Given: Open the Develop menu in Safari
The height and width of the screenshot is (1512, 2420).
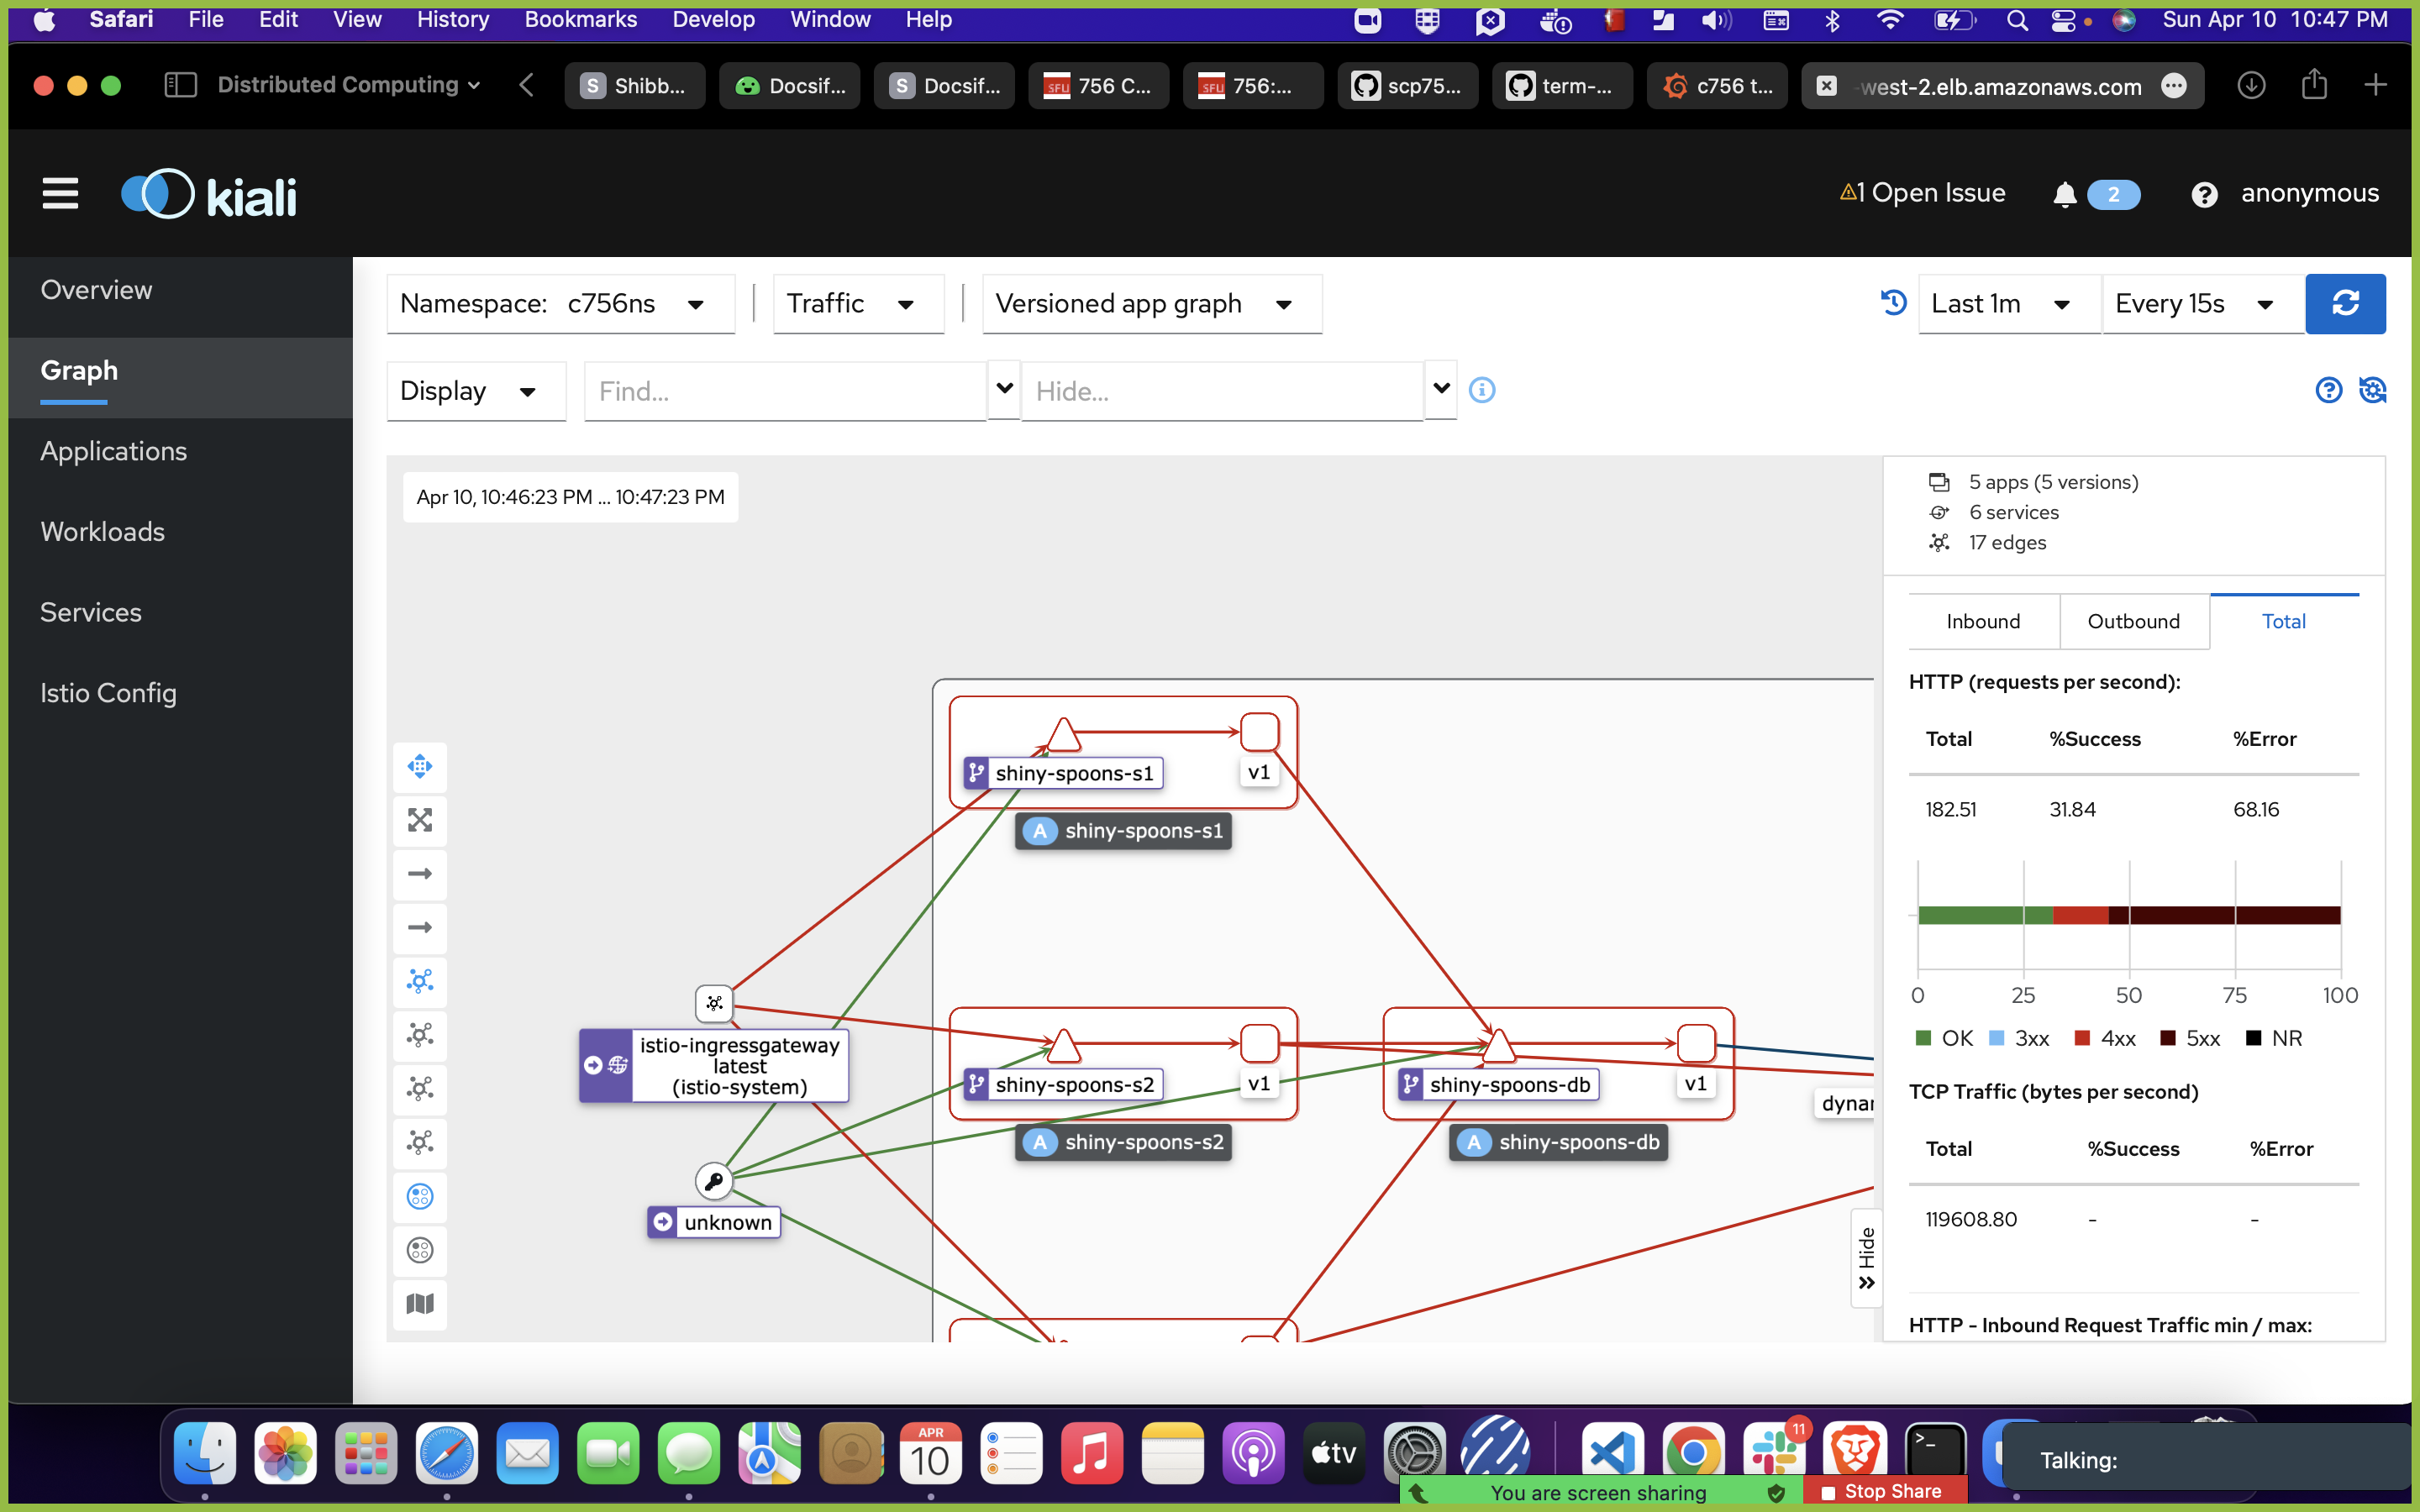Looking at the screenshot, I should pyautogui.click(x=713, y=19).
